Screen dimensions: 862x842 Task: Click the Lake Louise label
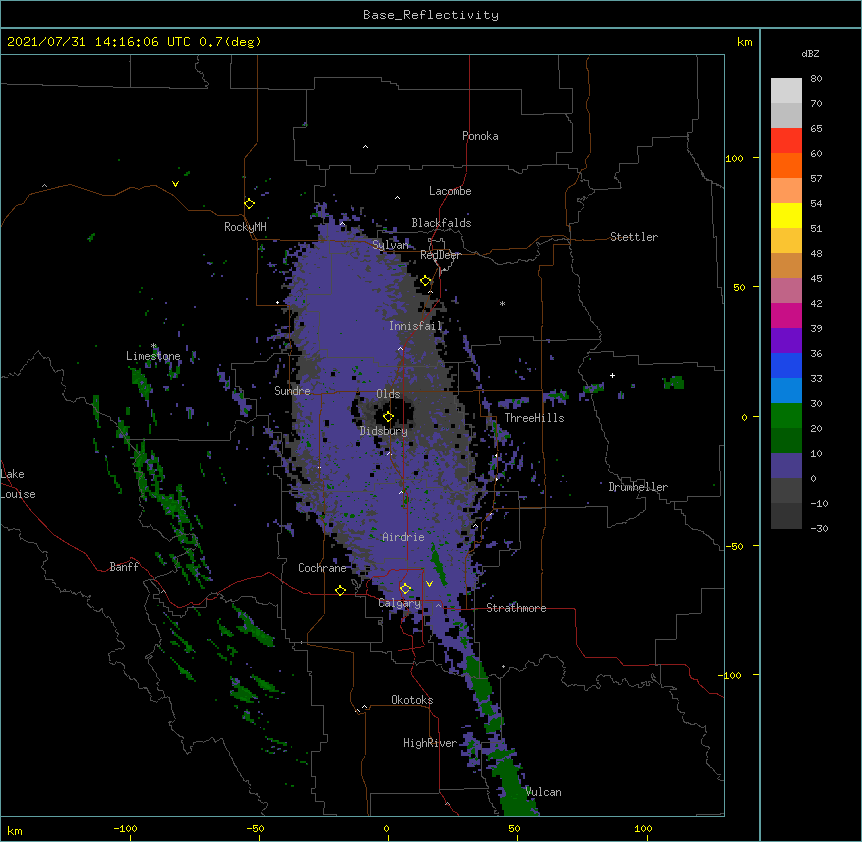tap(18, 484)
